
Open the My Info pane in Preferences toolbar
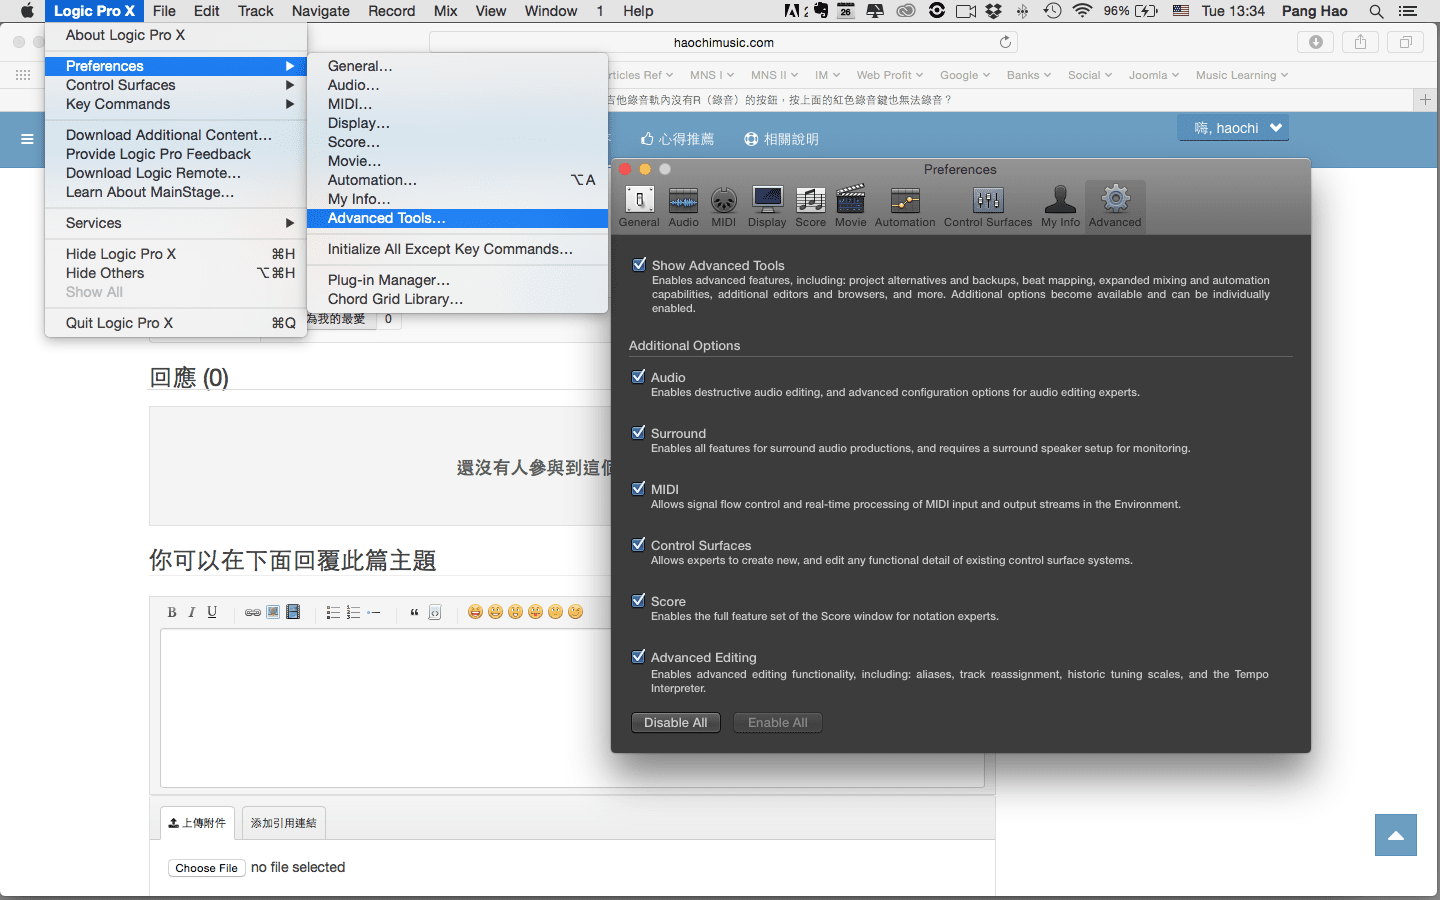point(1061,207)
